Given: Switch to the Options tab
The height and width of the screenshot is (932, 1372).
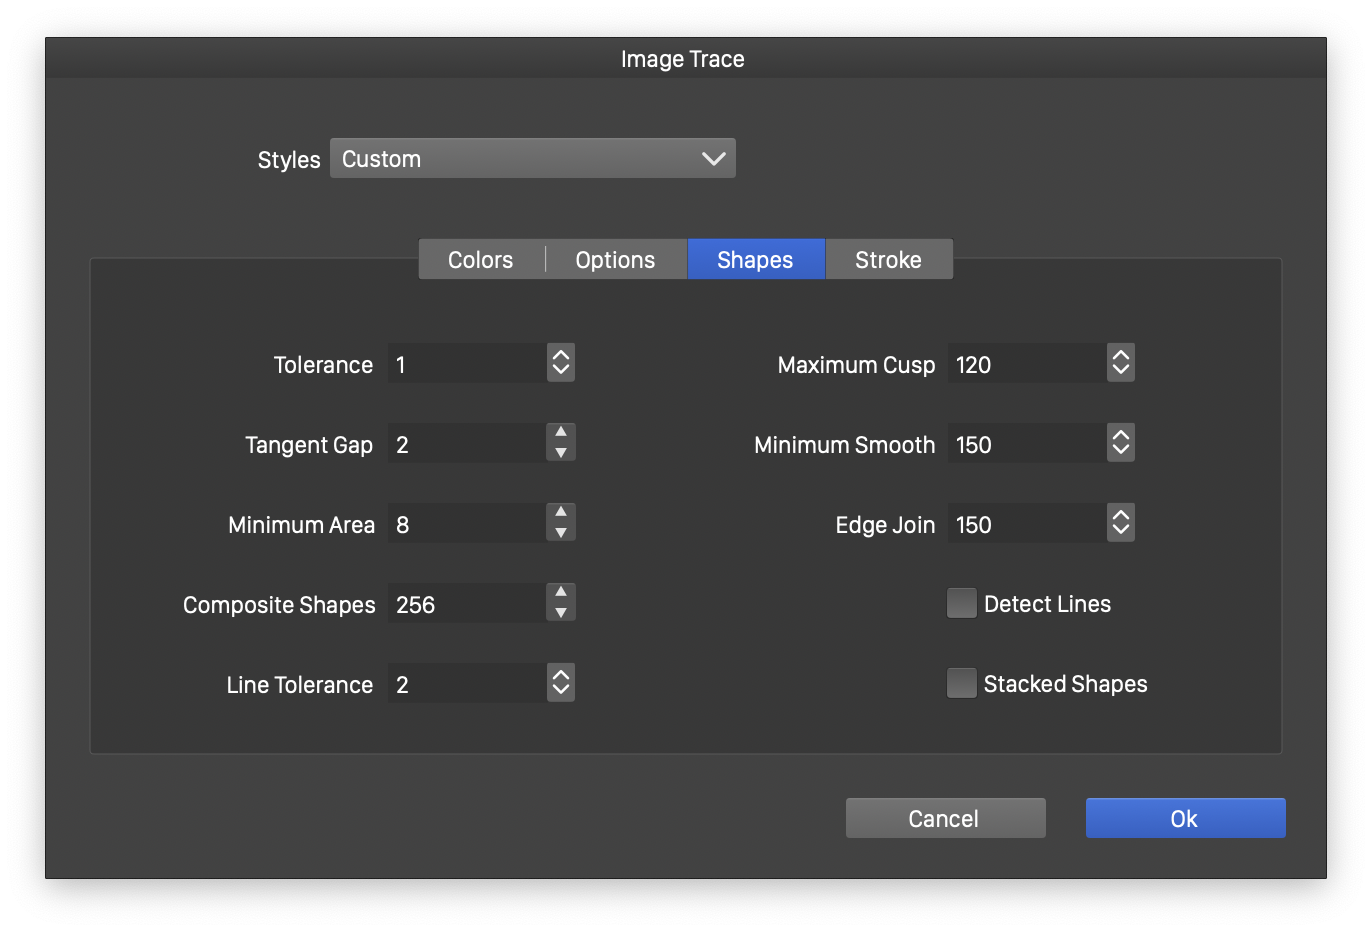Looking at the screenshot, I should 615,260.
